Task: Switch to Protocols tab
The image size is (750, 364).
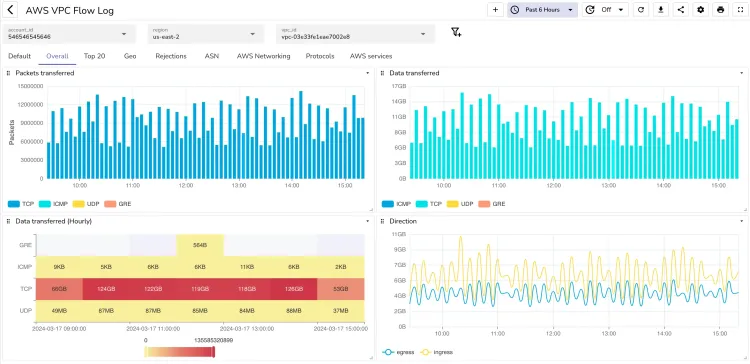Action: tap(320, 56)
